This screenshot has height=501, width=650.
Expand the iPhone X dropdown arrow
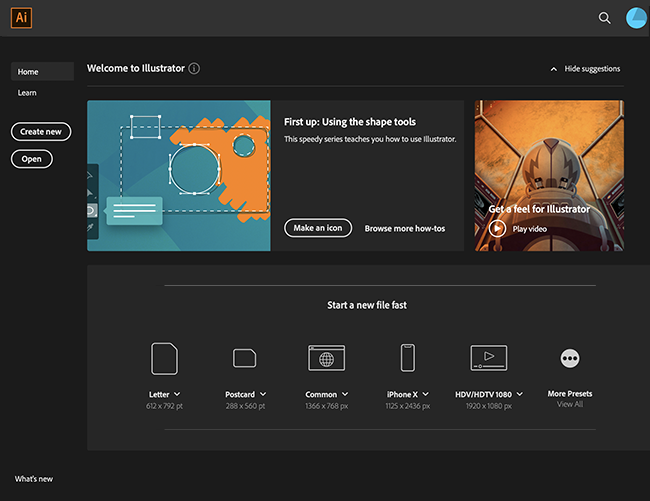pos(423,395)
